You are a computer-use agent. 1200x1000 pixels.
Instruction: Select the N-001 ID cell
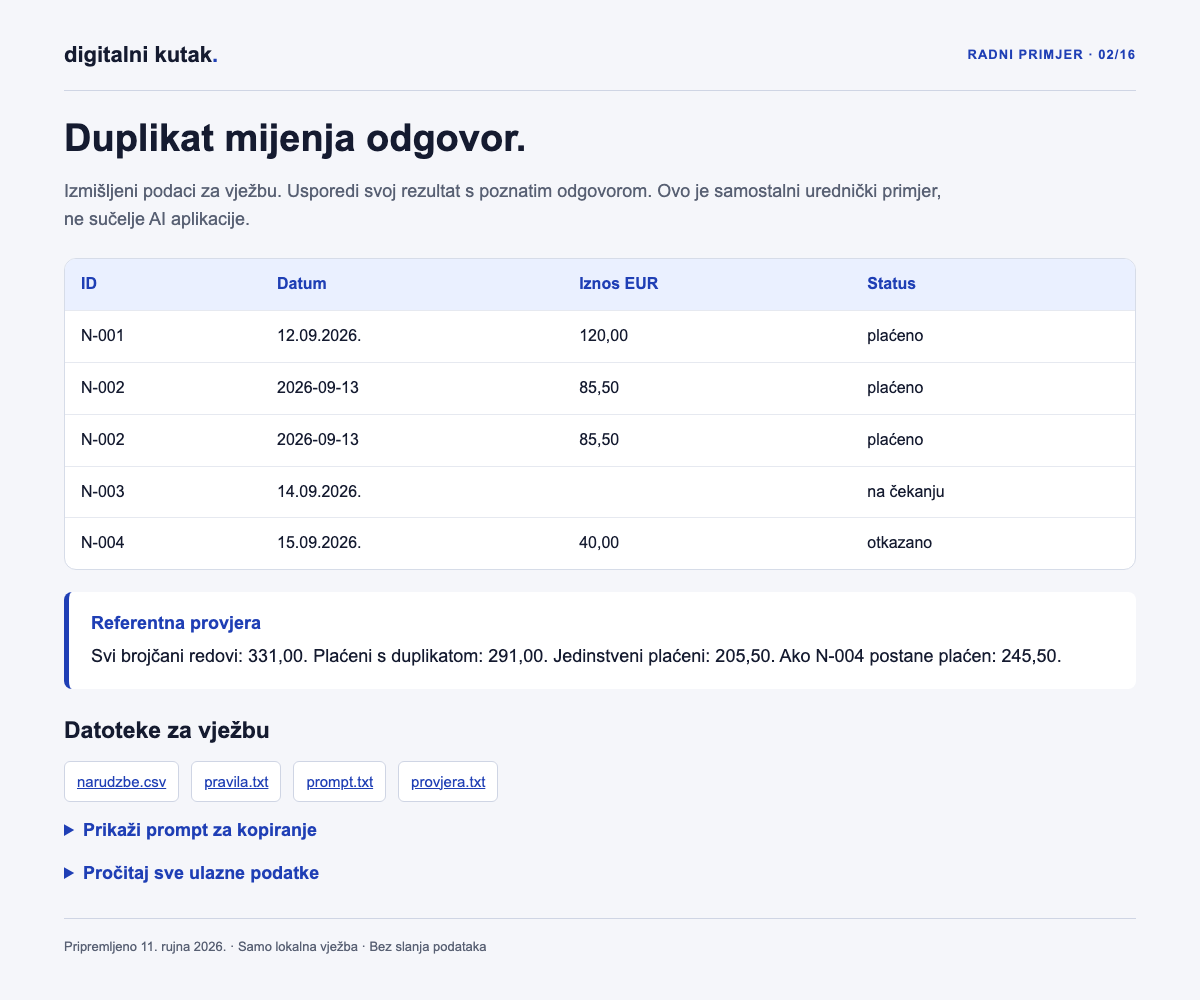click(x=163, y=336)
